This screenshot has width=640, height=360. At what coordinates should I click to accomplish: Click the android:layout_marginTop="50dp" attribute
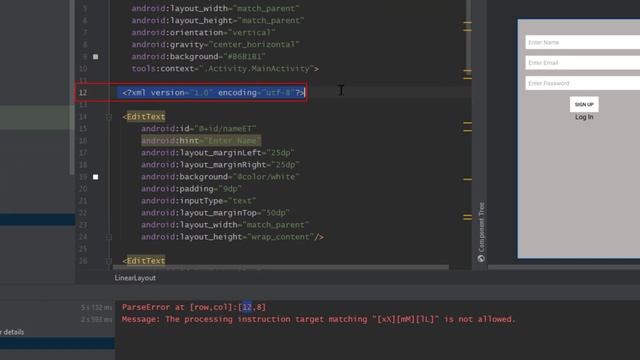coord(215,213)
